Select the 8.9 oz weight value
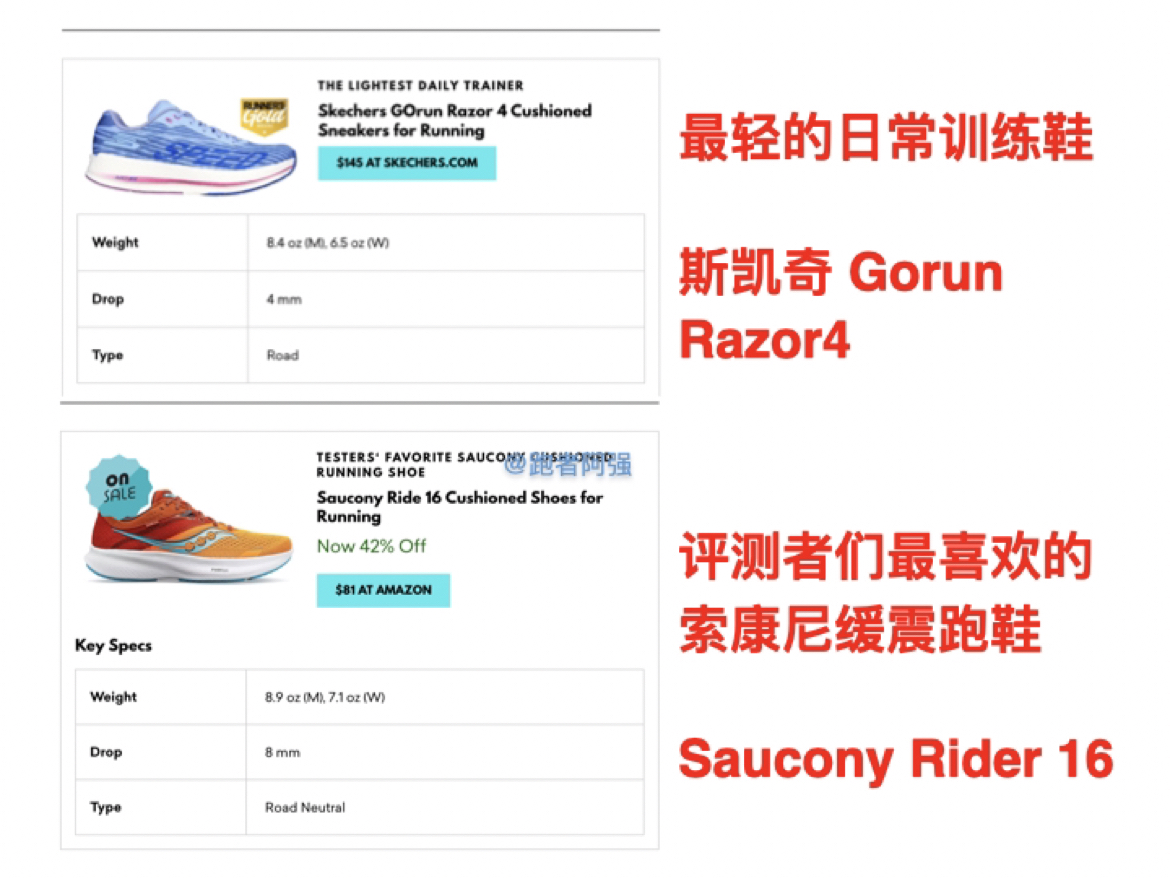The image size is (1170, 878). coord(324,697)
